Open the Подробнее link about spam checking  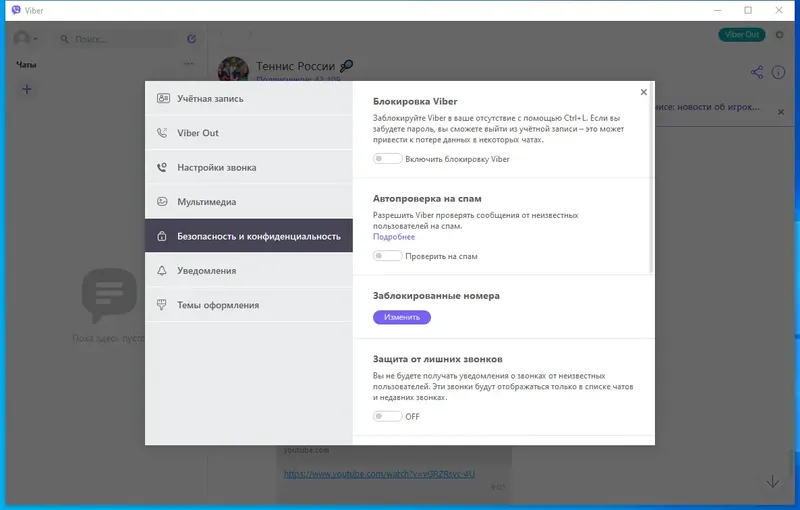394,237
